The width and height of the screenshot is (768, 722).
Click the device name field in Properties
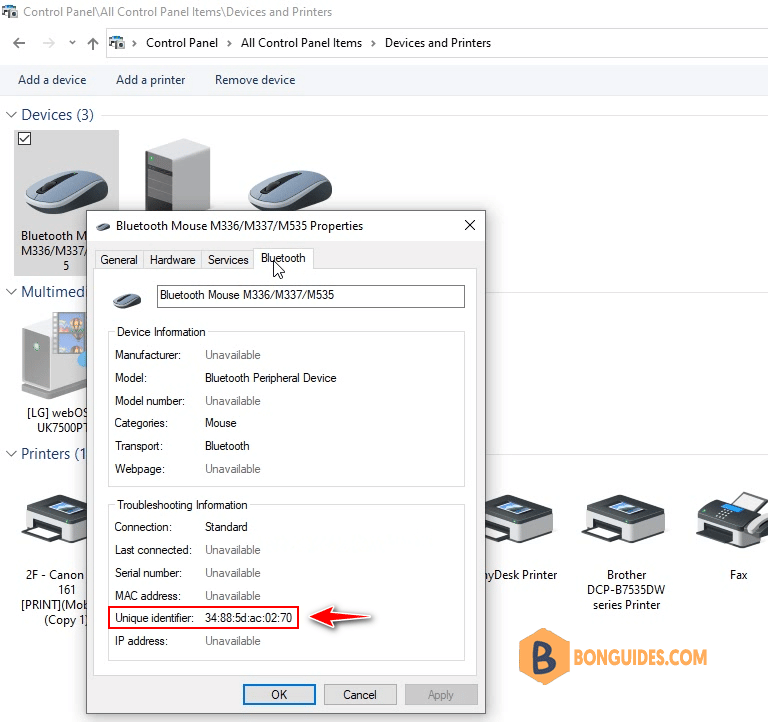pyautogui.click(x=311, y=296)
